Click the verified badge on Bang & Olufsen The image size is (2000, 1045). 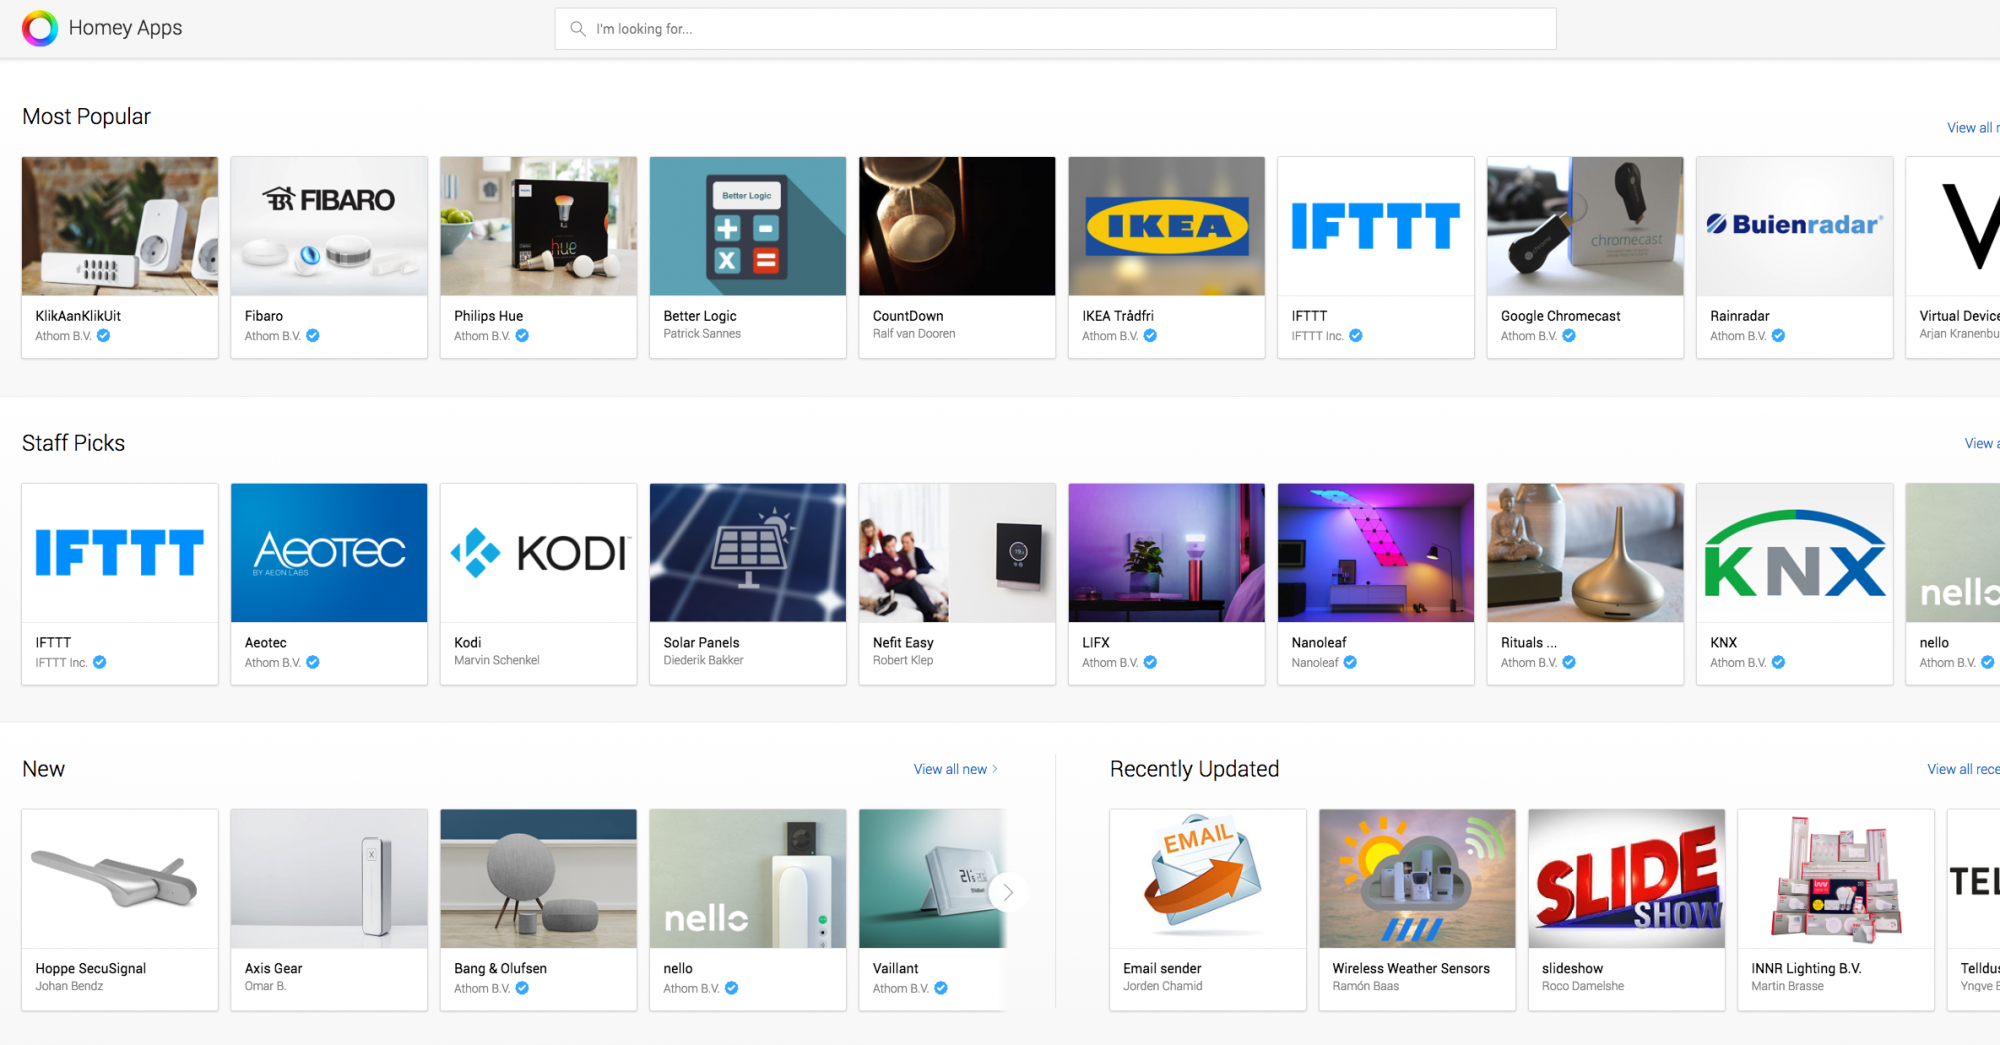[x=522, y=988]
